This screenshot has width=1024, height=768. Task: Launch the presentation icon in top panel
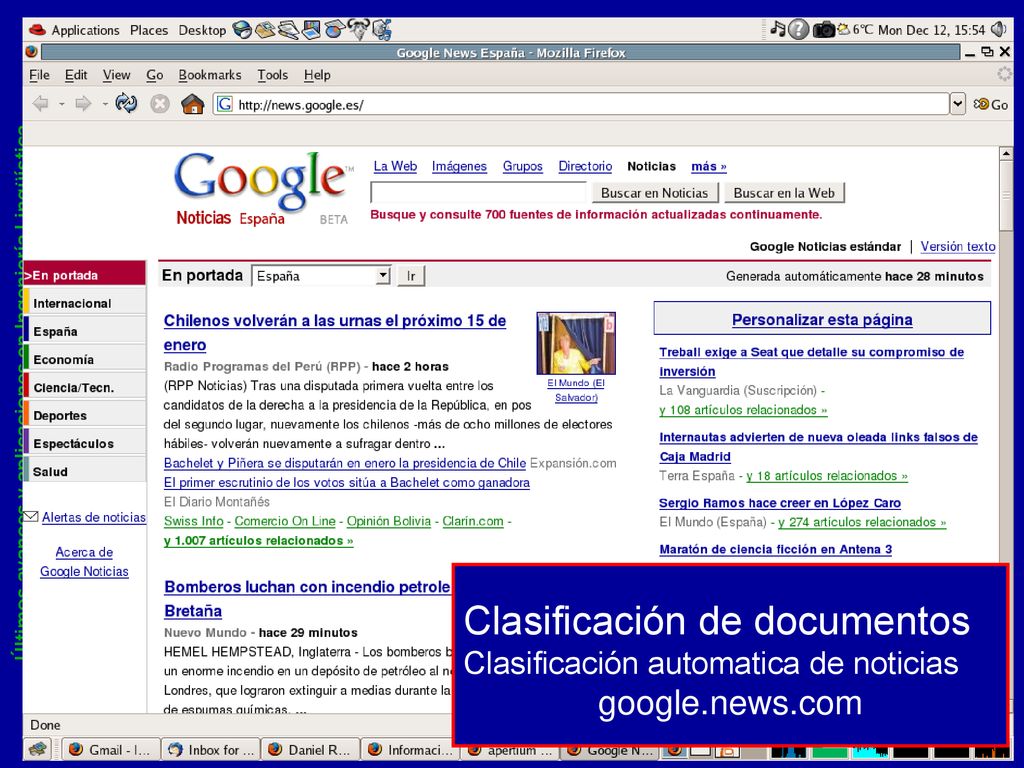pos(312,30)
